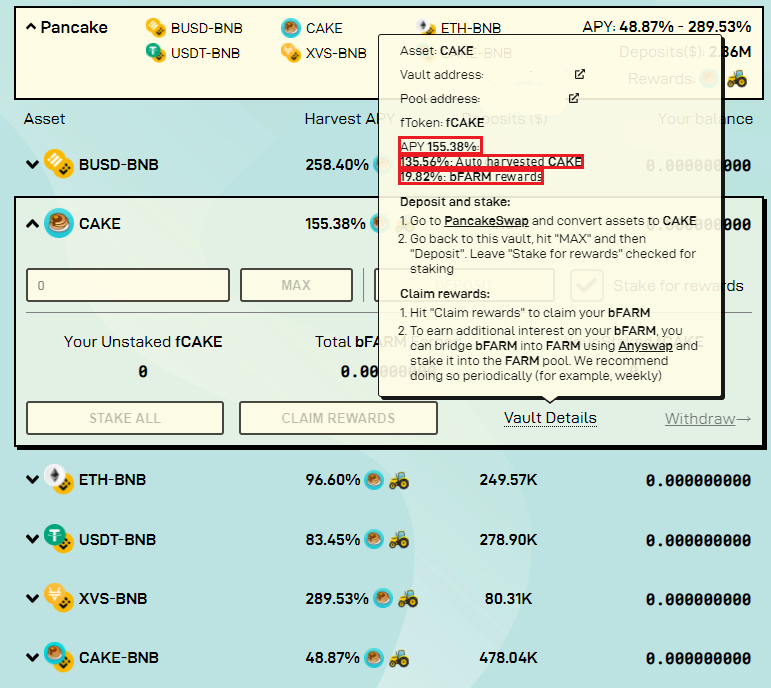Image resolution: width=771 pixels, height=688 pixels.
Task: Expand the BUSD-BNB vault row
Action: pos(32,164)
